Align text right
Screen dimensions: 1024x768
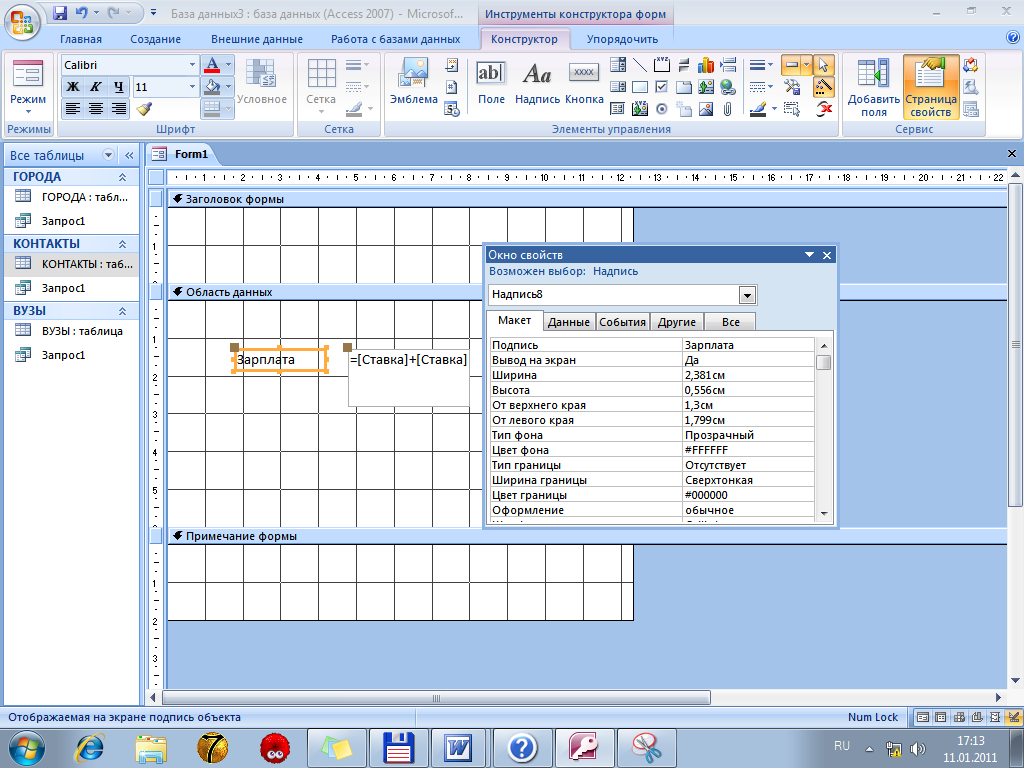coord(118,108)
